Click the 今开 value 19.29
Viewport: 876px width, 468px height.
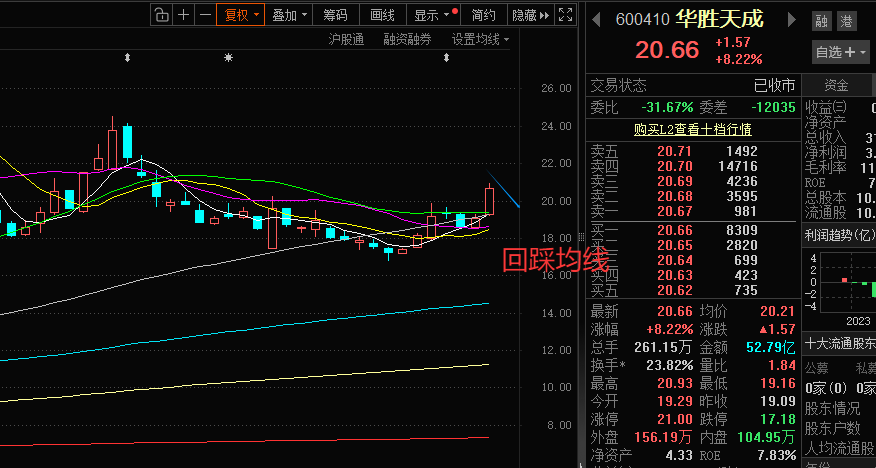click(674, 402)
